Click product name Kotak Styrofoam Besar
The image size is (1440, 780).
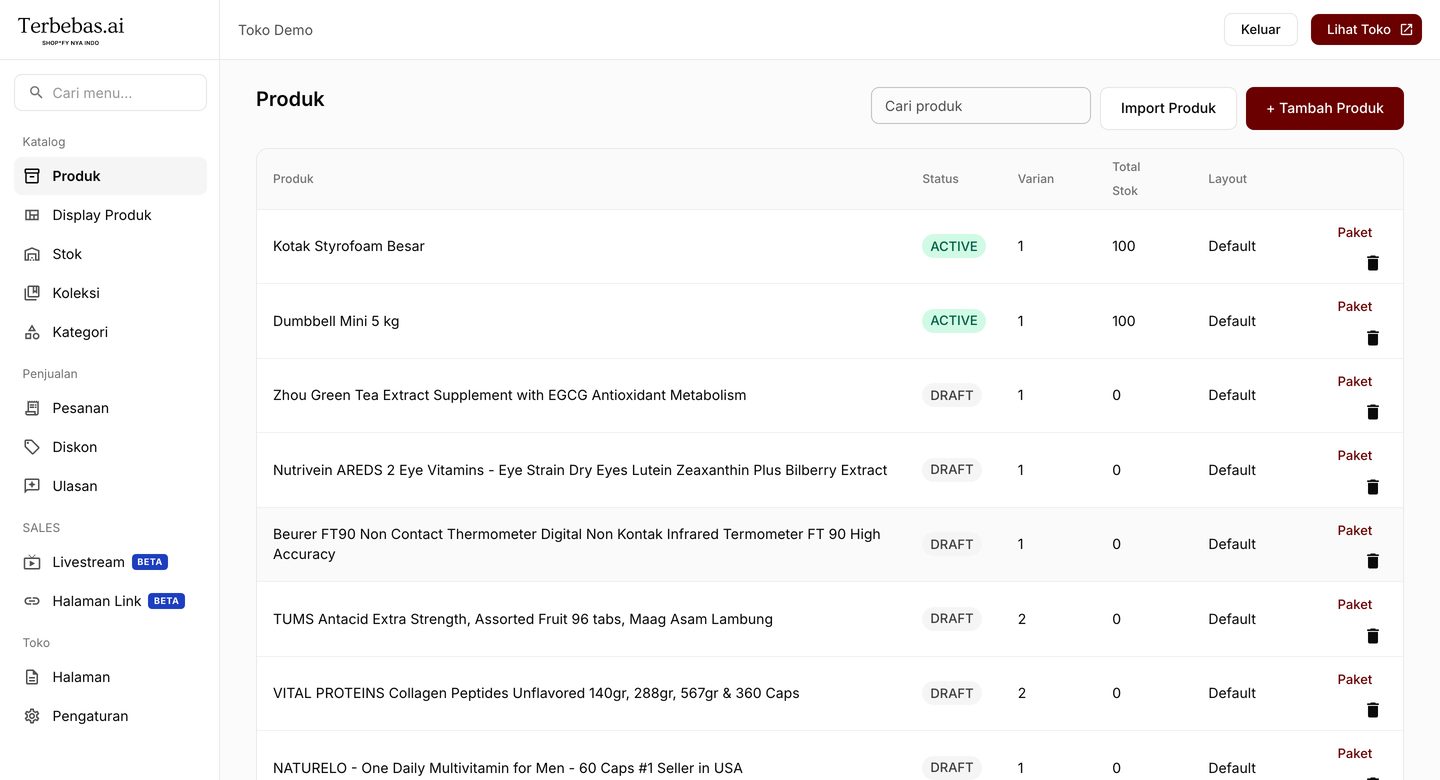349,246
